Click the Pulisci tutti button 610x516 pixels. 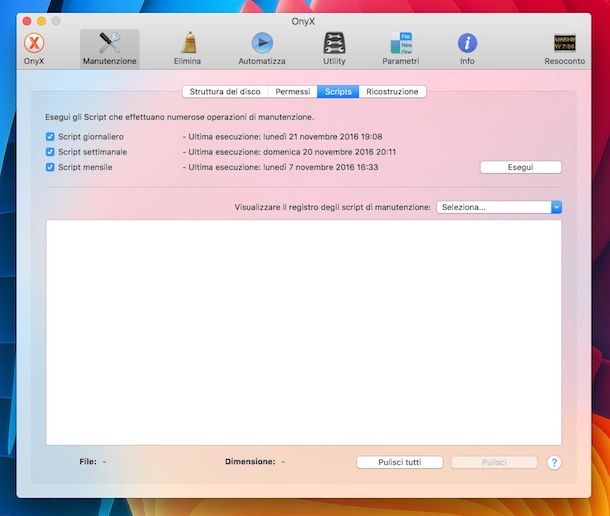(x=400, y=462)
